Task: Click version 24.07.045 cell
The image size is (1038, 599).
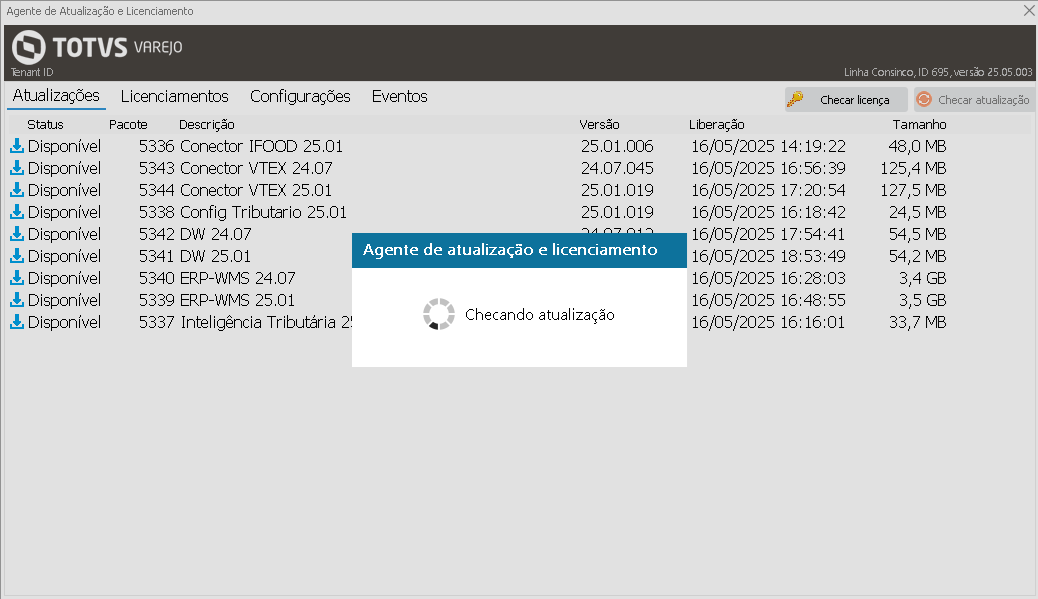Action: [x=617, y=167]
